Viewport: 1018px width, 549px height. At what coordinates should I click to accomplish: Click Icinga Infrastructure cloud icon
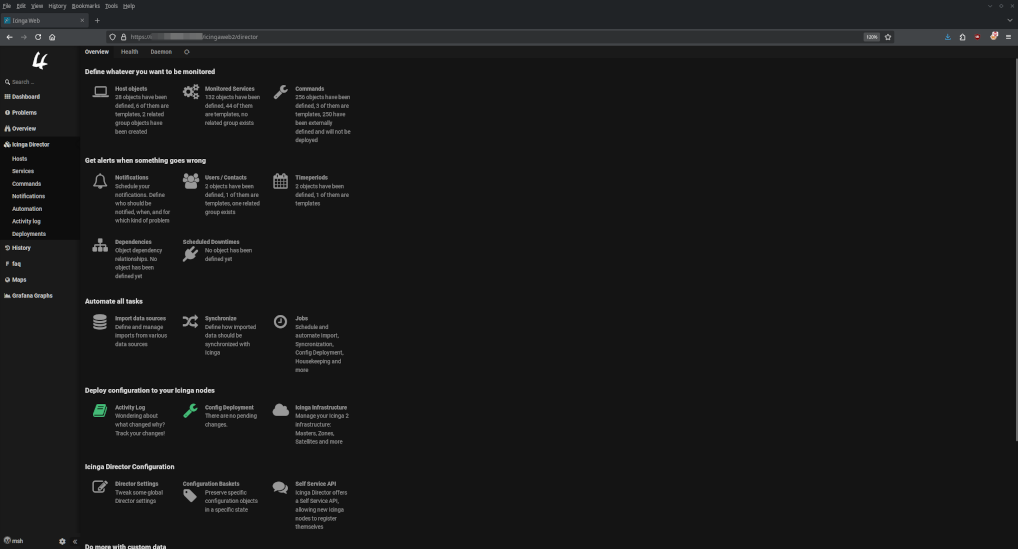(281, 411)
